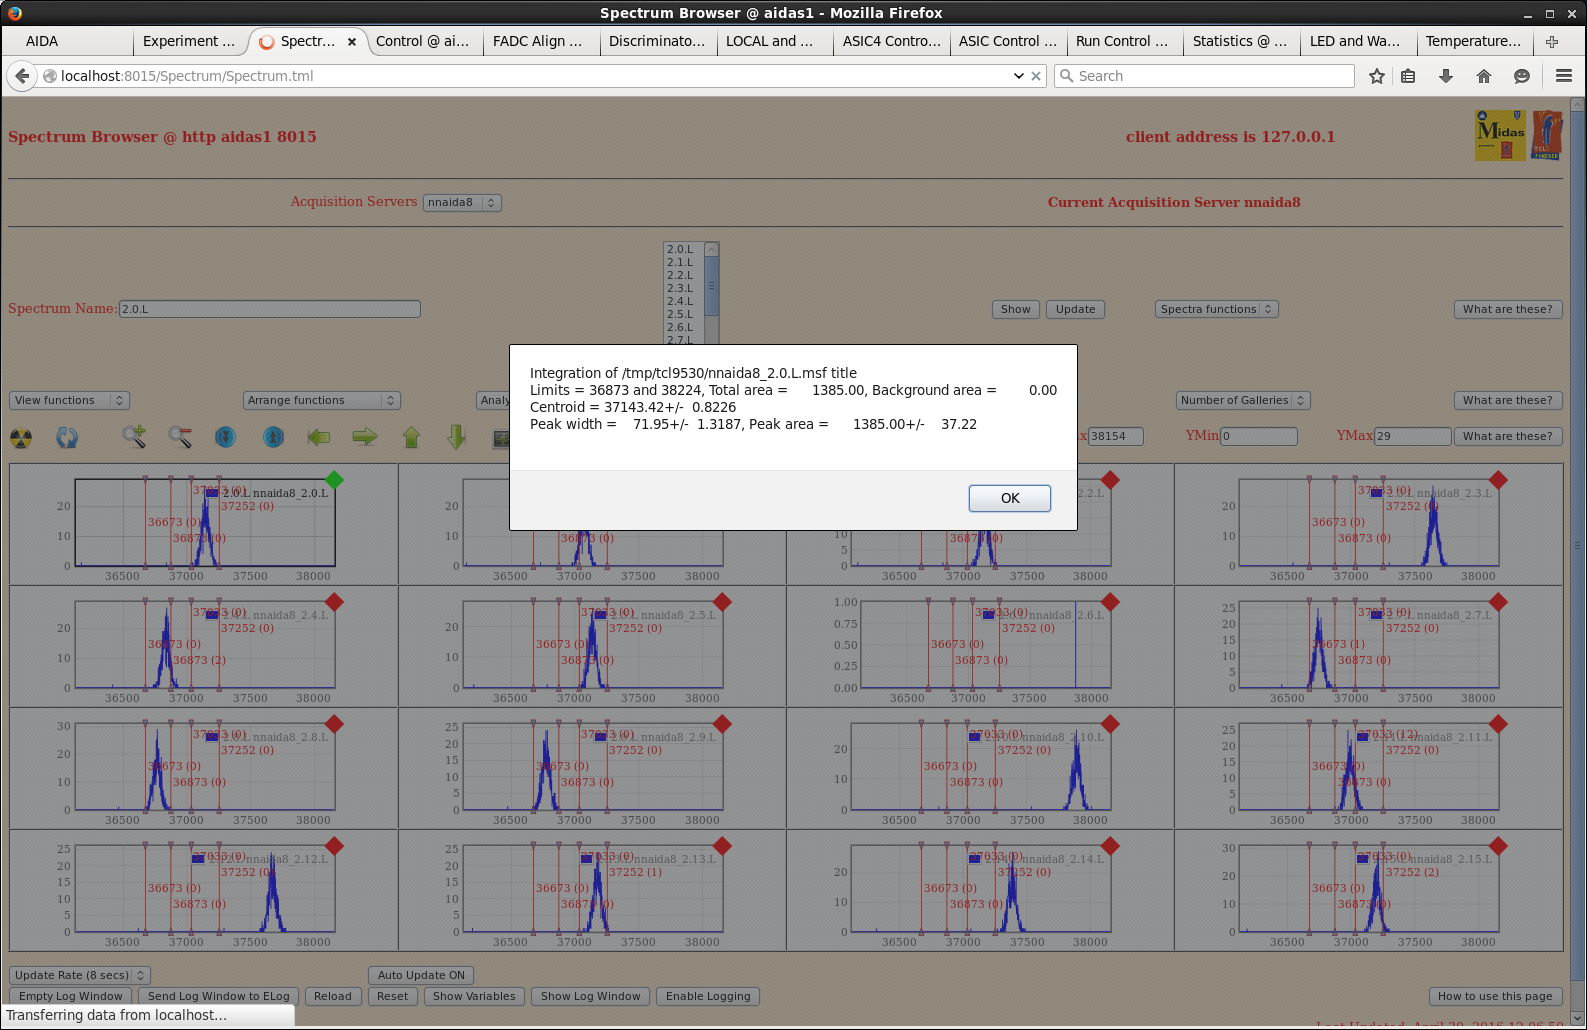Switch to the Run Control tab
The height and width of the screenshot is (1030, 1587).
(x=1121, y=41)
